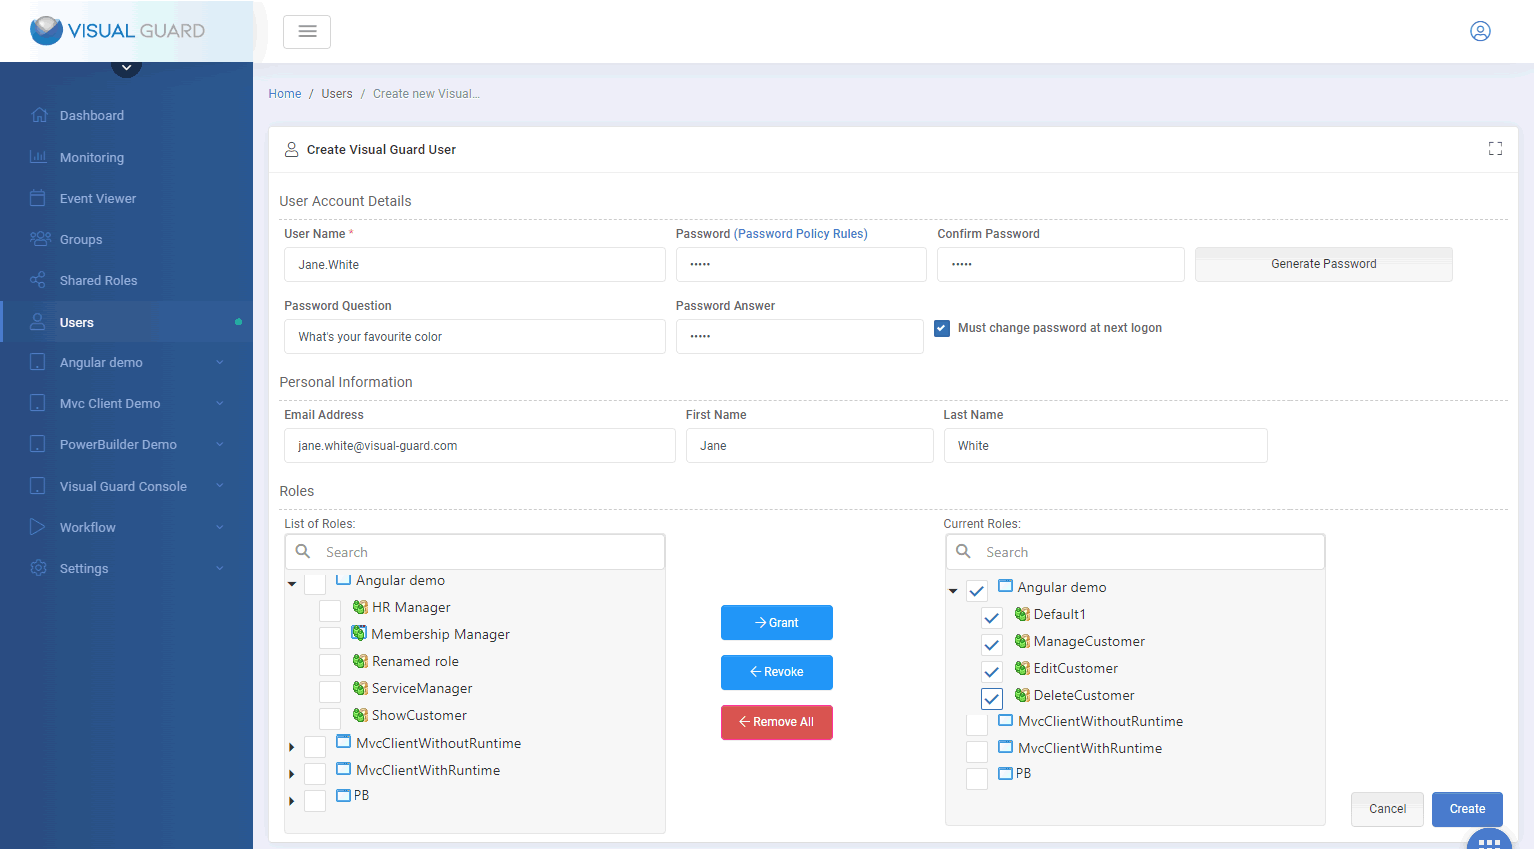Screen dimensions: 1535x849
Task: Click the Grant button
Action: coord(777,622)
